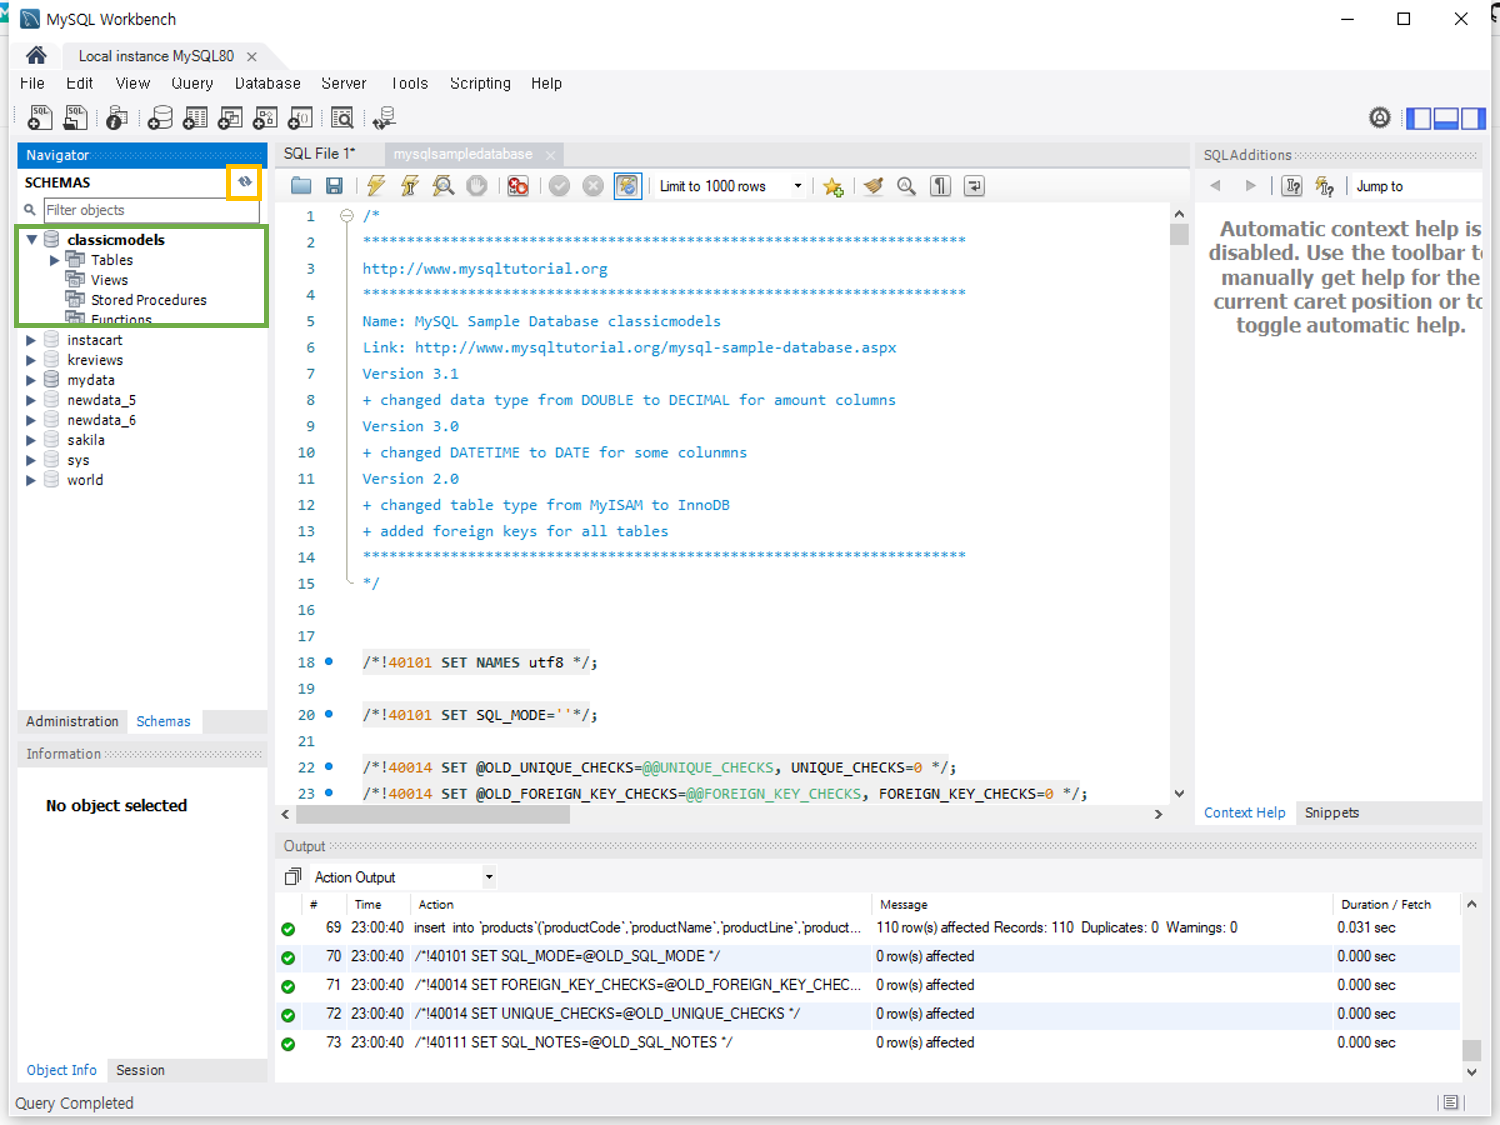Collapse the classicmodels schema
The image size is (1500, 1125).
(32, 240)
